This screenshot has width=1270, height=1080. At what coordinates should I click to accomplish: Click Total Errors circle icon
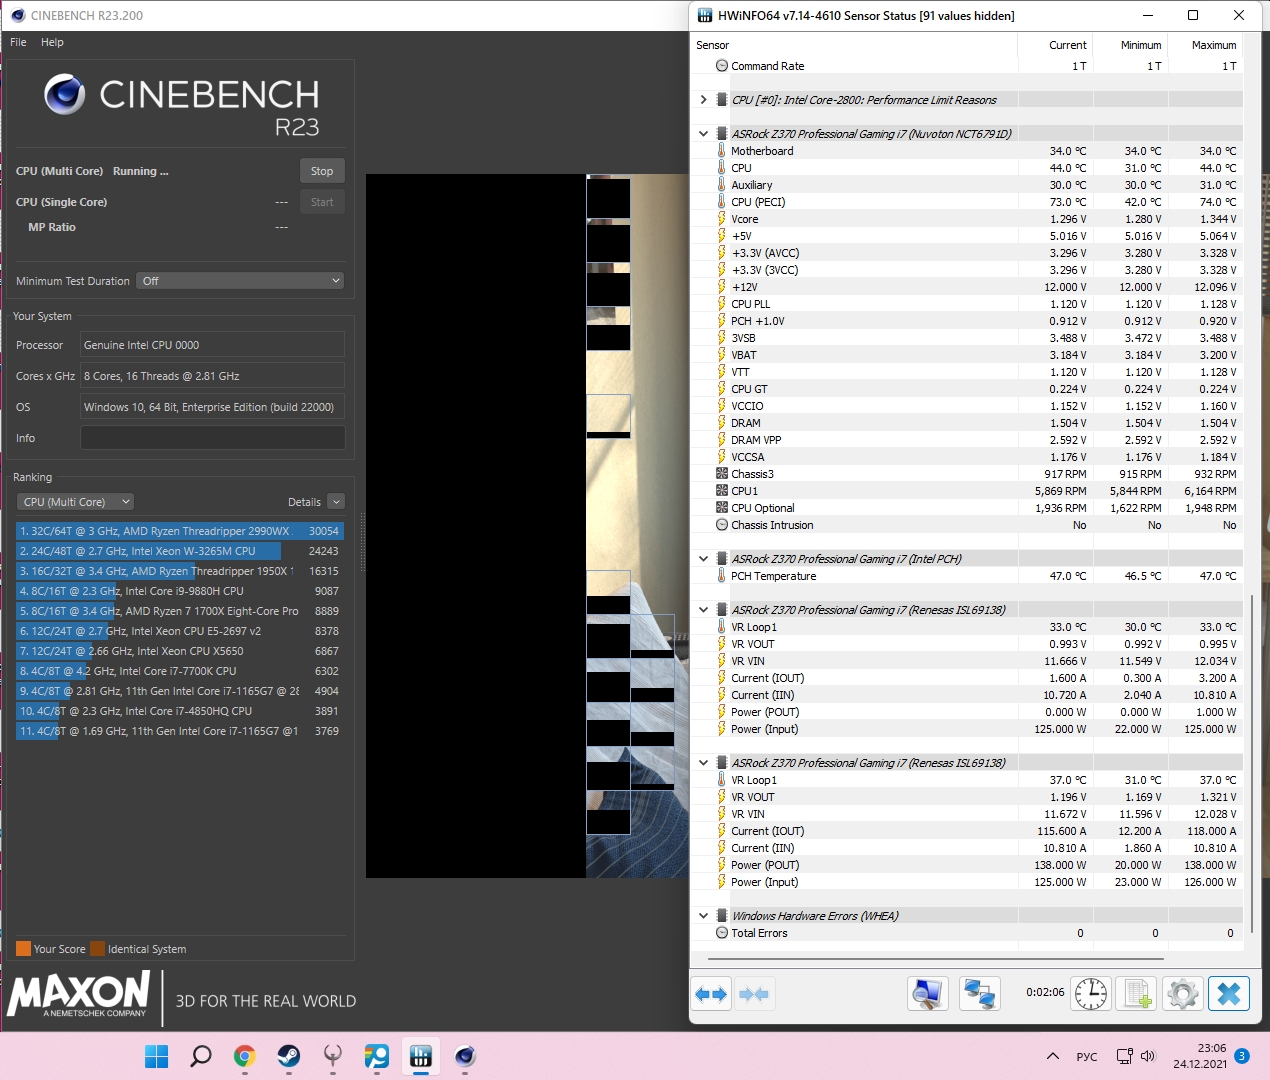[x=722, y=933]
